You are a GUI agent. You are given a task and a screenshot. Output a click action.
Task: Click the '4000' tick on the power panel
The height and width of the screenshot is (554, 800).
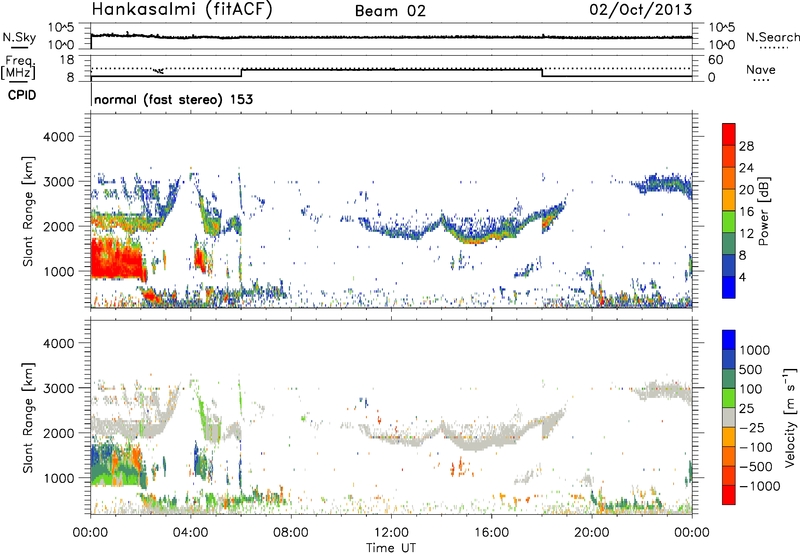tap(58, 137)
